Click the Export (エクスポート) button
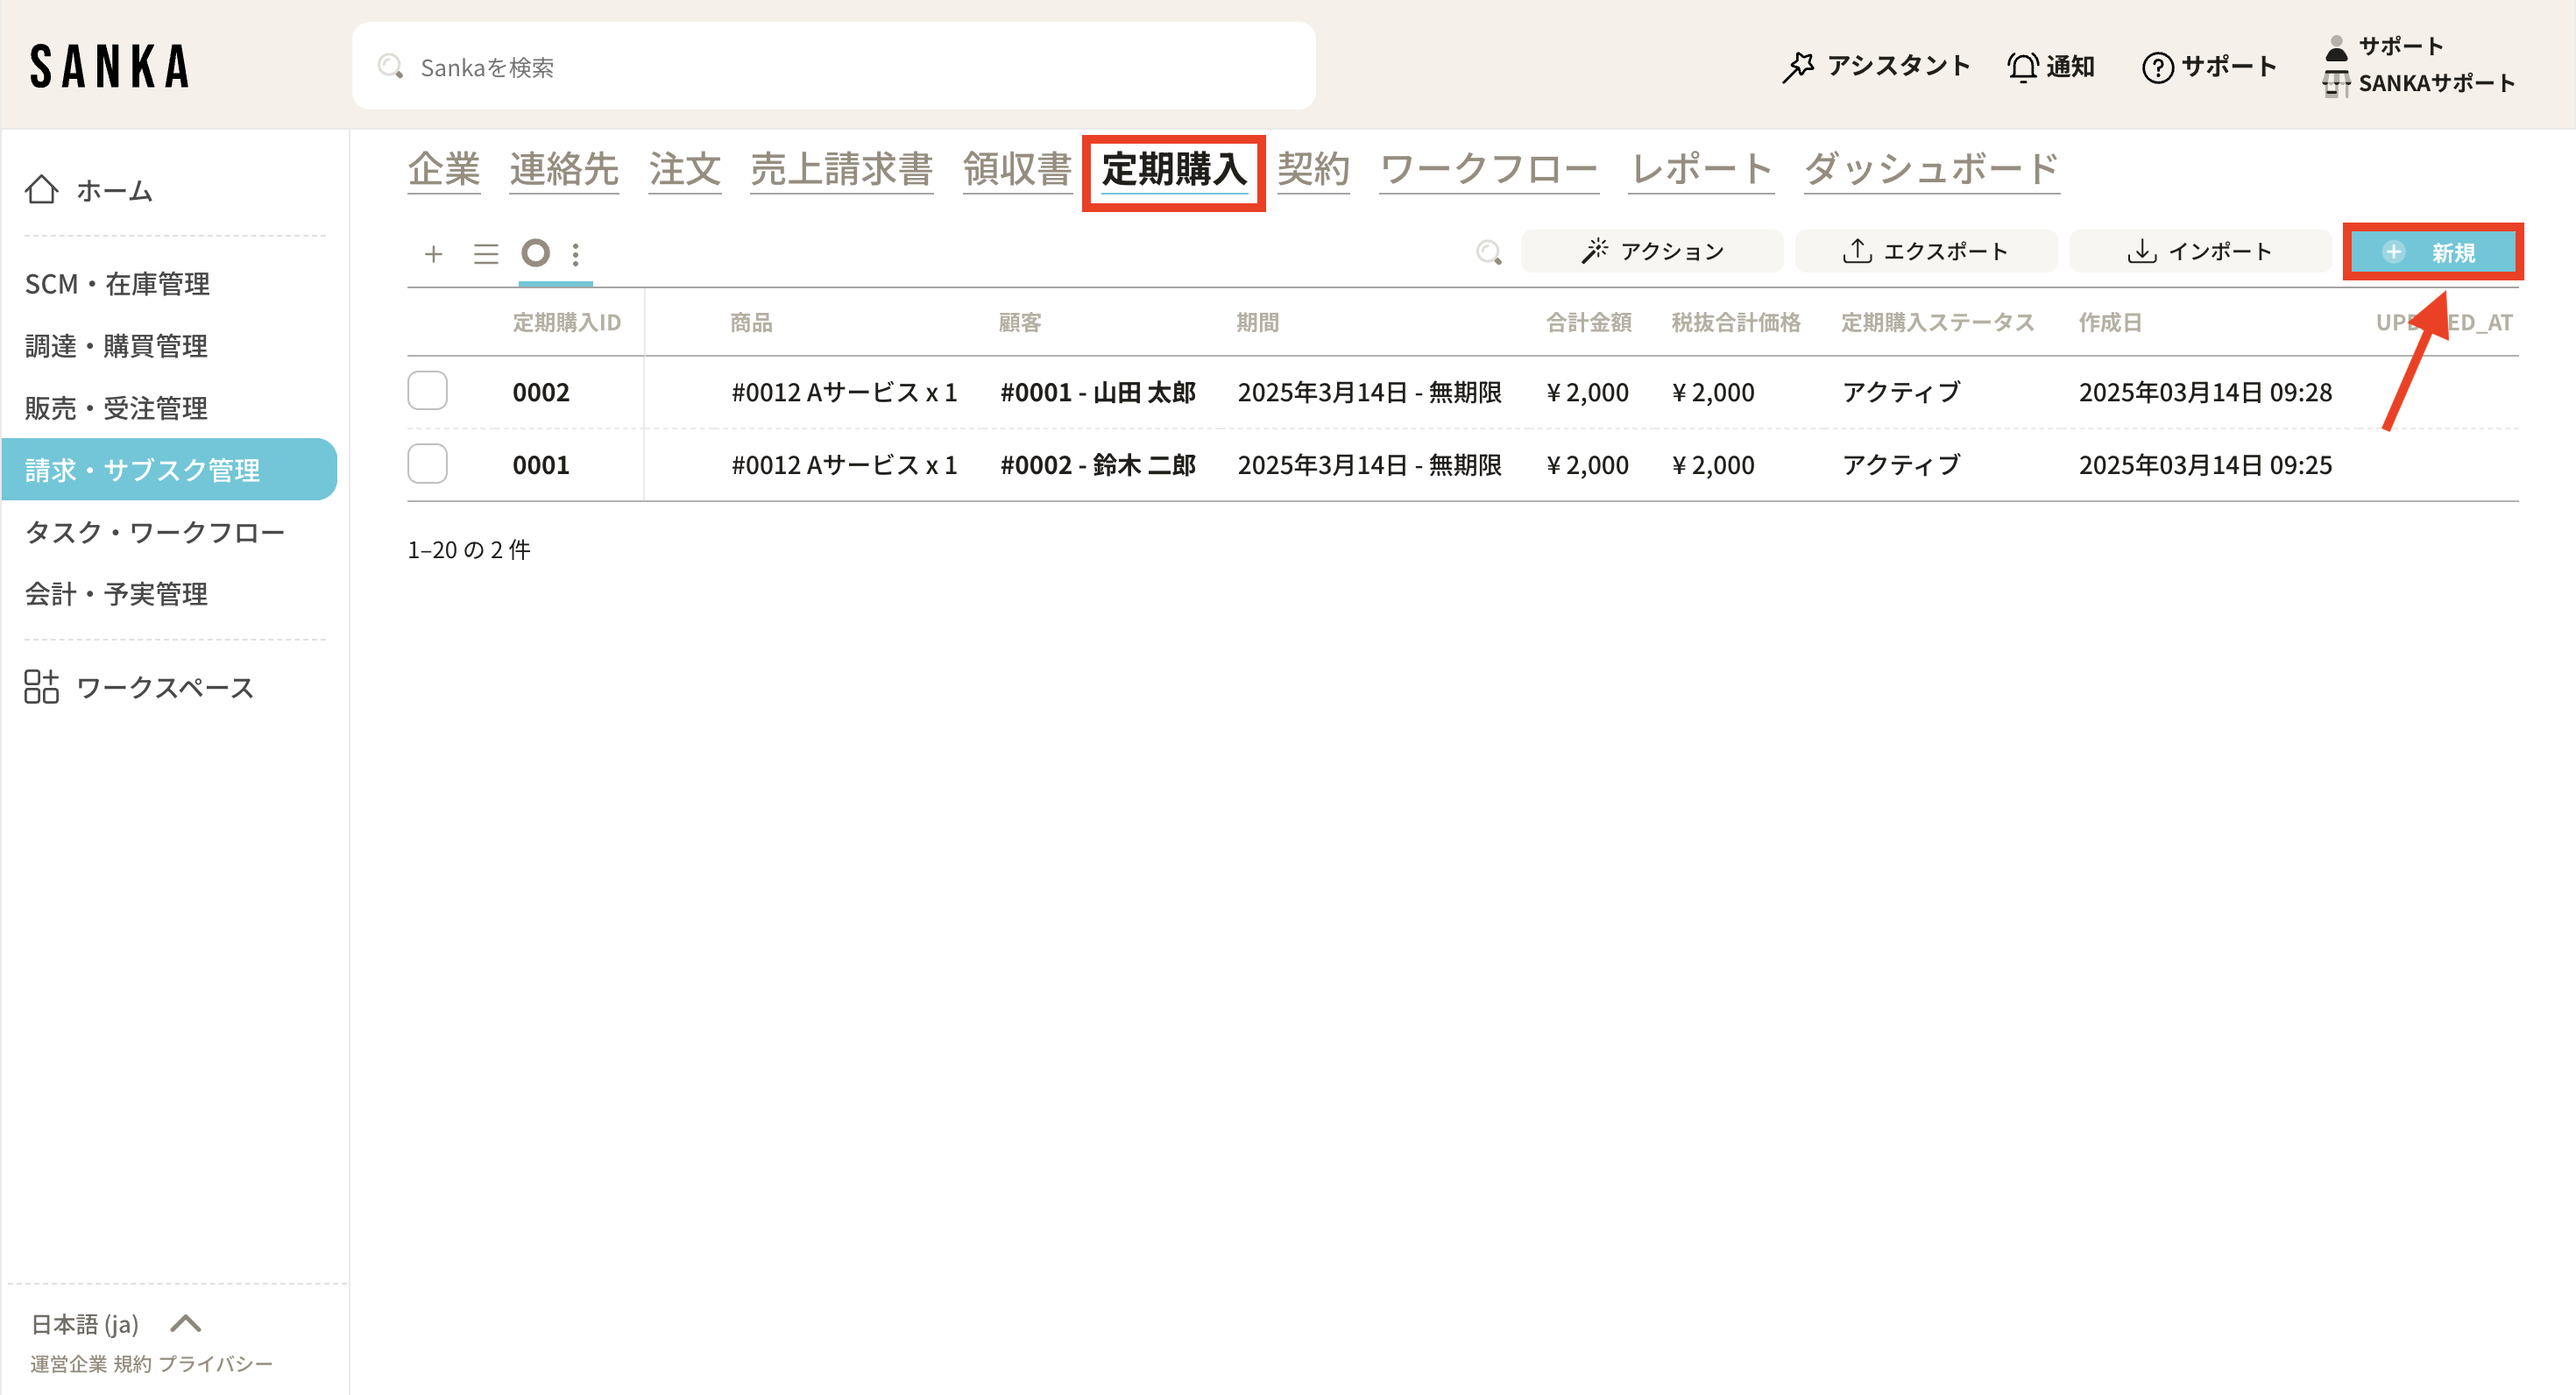This screenshot has height=1395, width=2576. click(1926, 251)
